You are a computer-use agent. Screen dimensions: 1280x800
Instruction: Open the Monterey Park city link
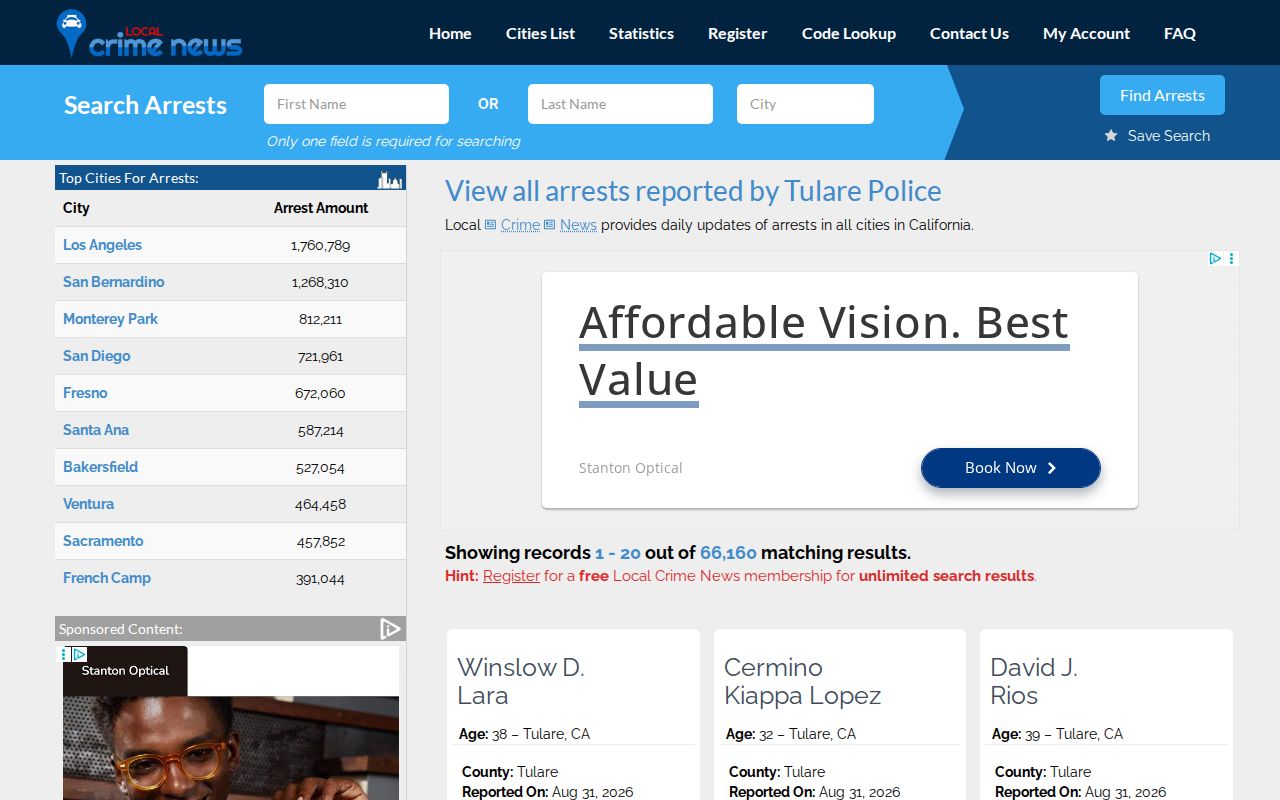pos(110,319)
